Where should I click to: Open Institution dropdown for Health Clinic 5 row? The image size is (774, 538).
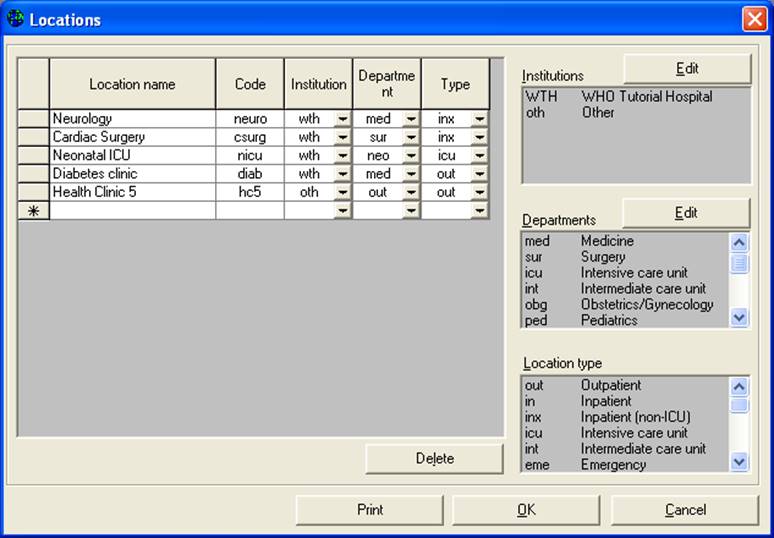(342, 192)
